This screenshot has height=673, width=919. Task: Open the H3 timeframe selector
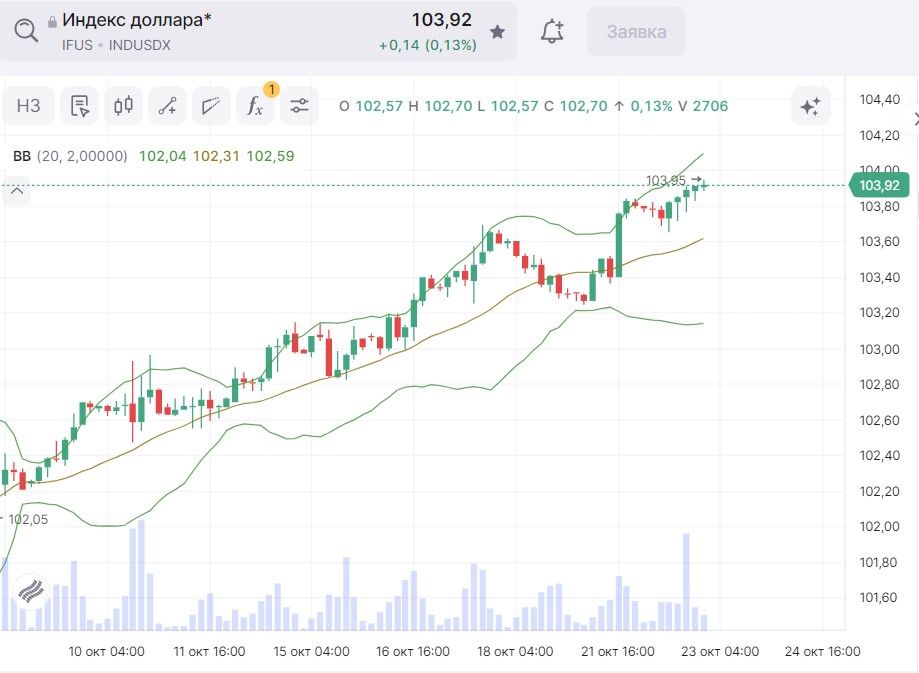point(29,106)
